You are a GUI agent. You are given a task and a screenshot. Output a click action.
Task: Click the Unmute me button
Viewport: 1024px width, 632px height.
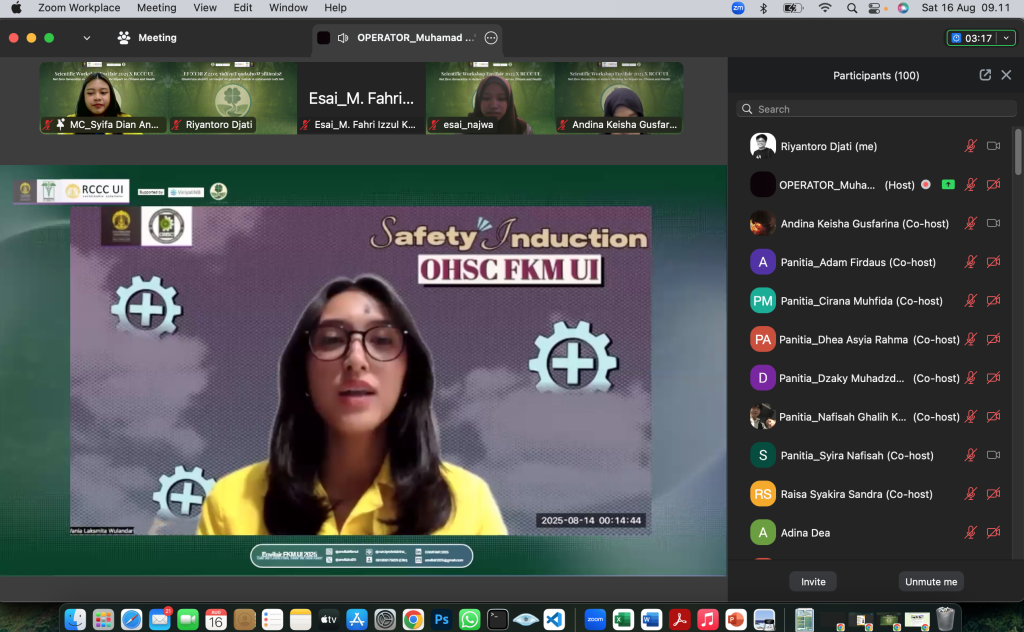point(930,582)
